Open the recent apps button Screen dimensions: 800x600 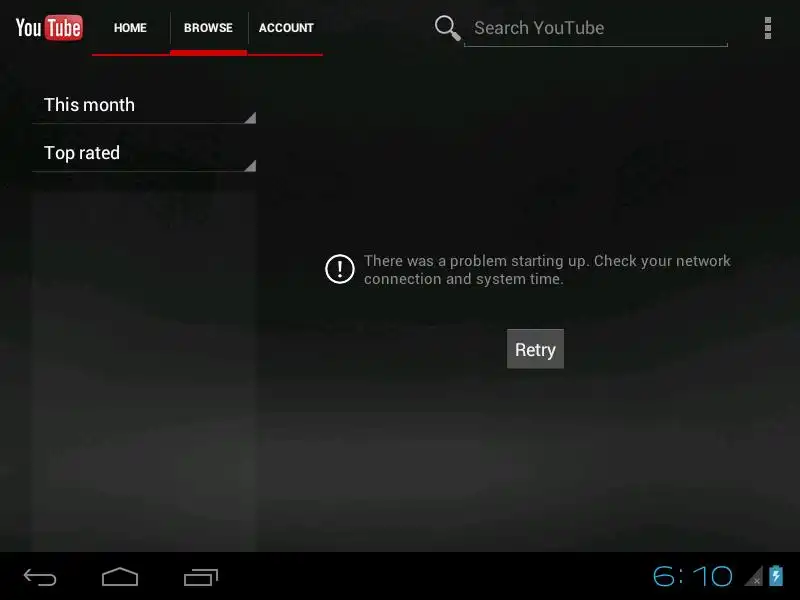pos(201,577)
